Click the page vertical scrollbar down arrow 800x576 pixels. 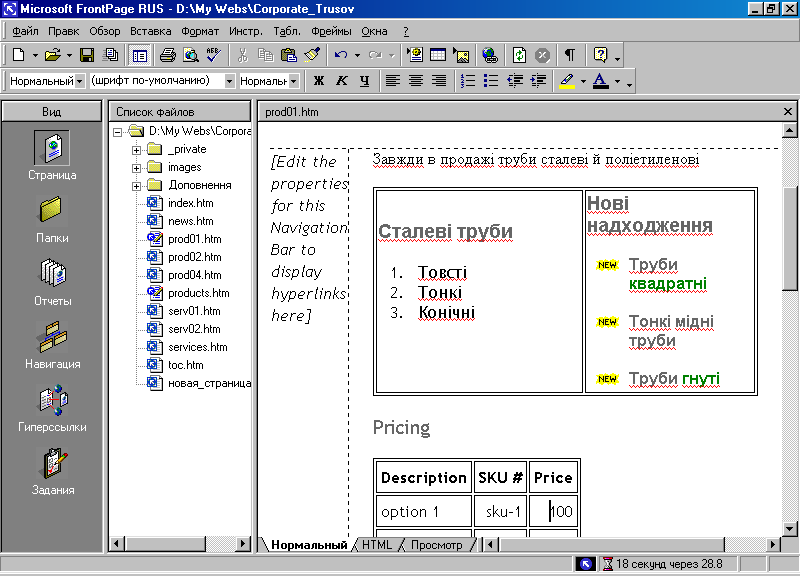pos(789,529)
